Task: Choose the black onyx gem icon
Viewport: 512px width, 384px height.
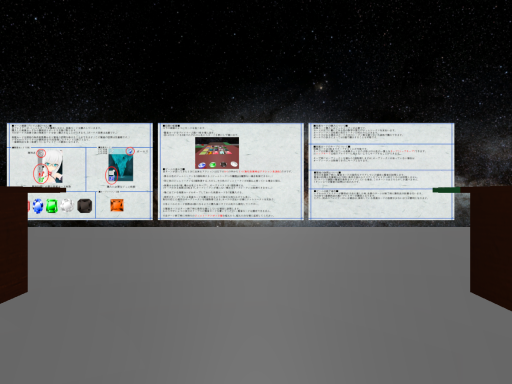Action: coord(84,206)
